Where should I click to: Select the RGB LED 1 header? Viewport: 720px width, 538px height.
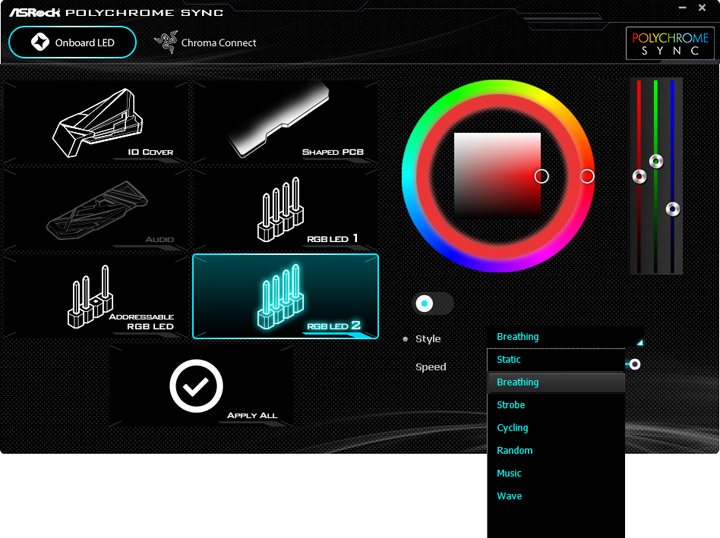tap(285, 209)
